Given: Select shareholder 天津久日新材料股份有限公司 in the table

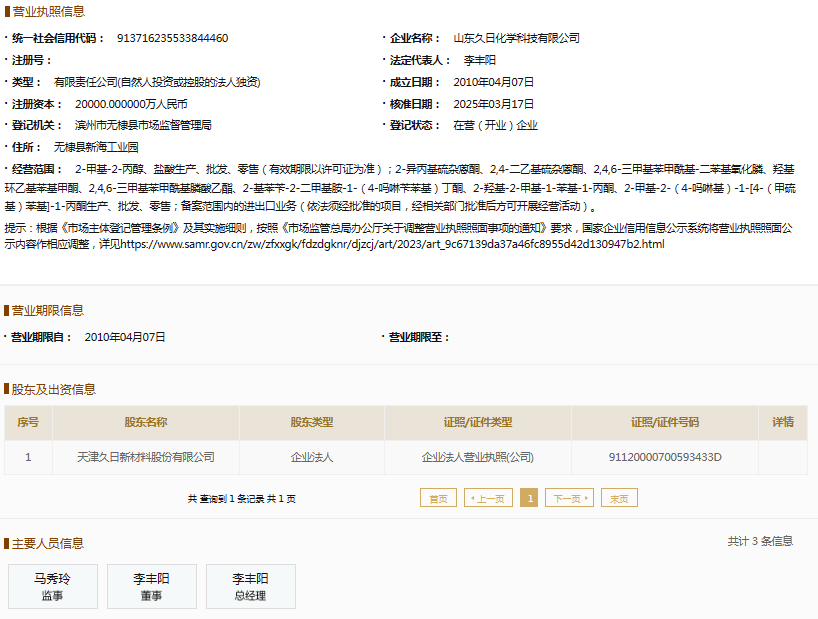Looking at the screenshot, I should click(146, 457).
